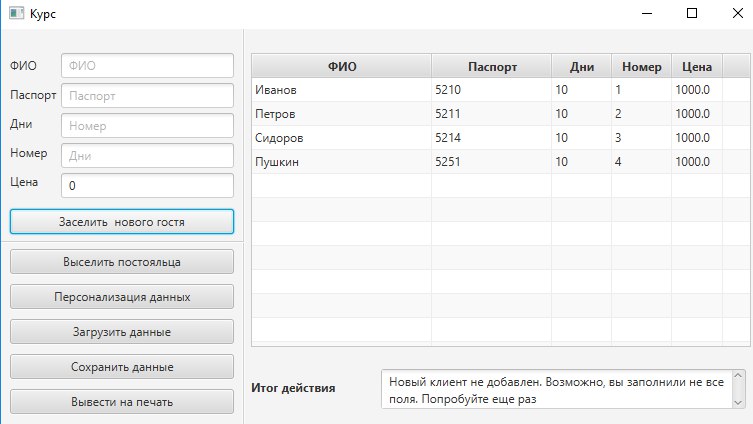Screen dimensions: 753x424
Task: Click the ФИО input field
Action: pyautogui.click(x=147, y=65)
